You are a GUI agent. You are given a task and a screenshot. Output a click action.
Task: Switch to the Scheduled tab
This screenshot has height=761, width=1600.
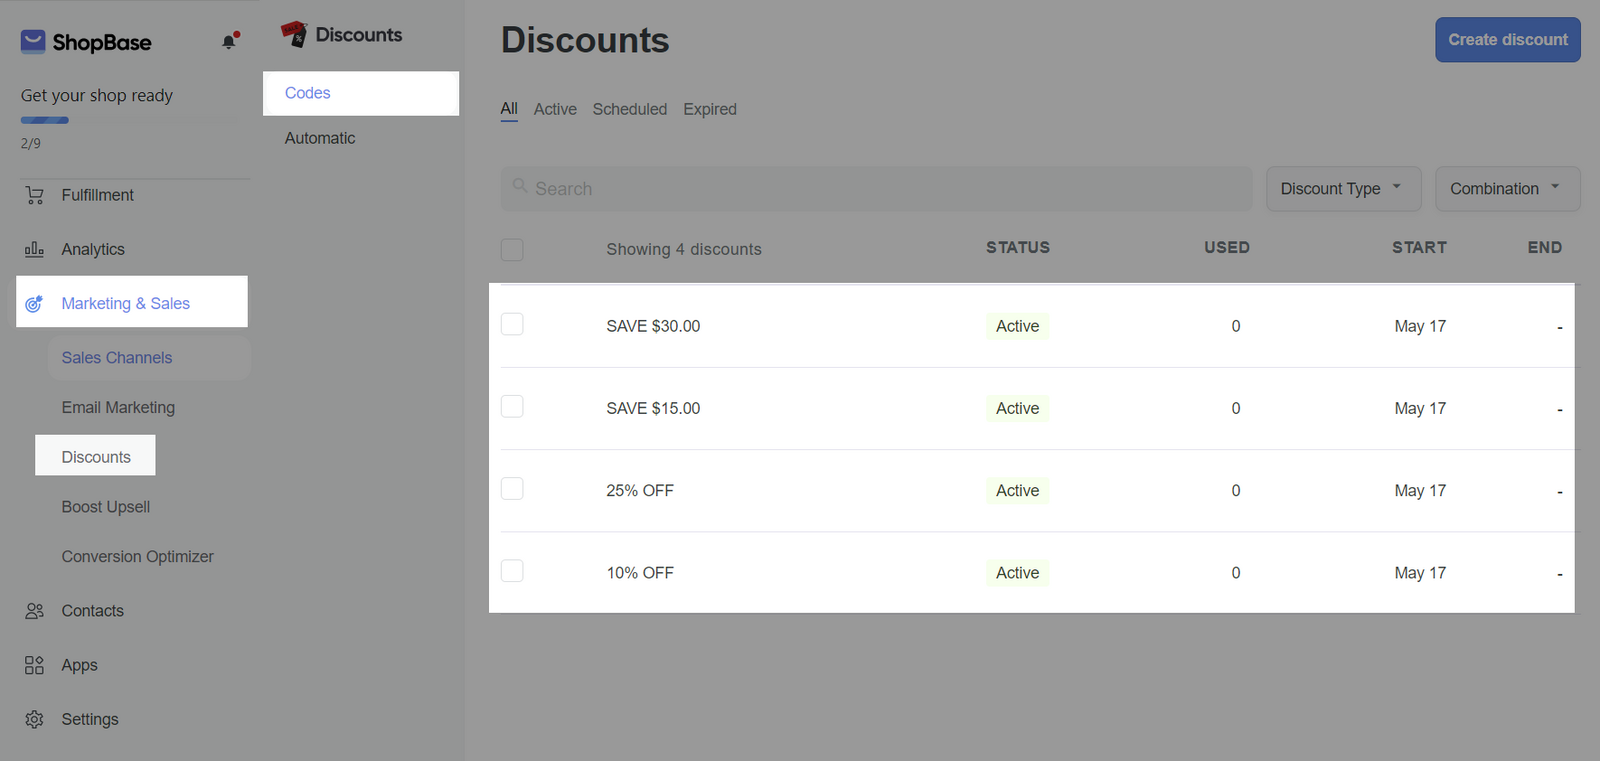(x=629, y=109)
